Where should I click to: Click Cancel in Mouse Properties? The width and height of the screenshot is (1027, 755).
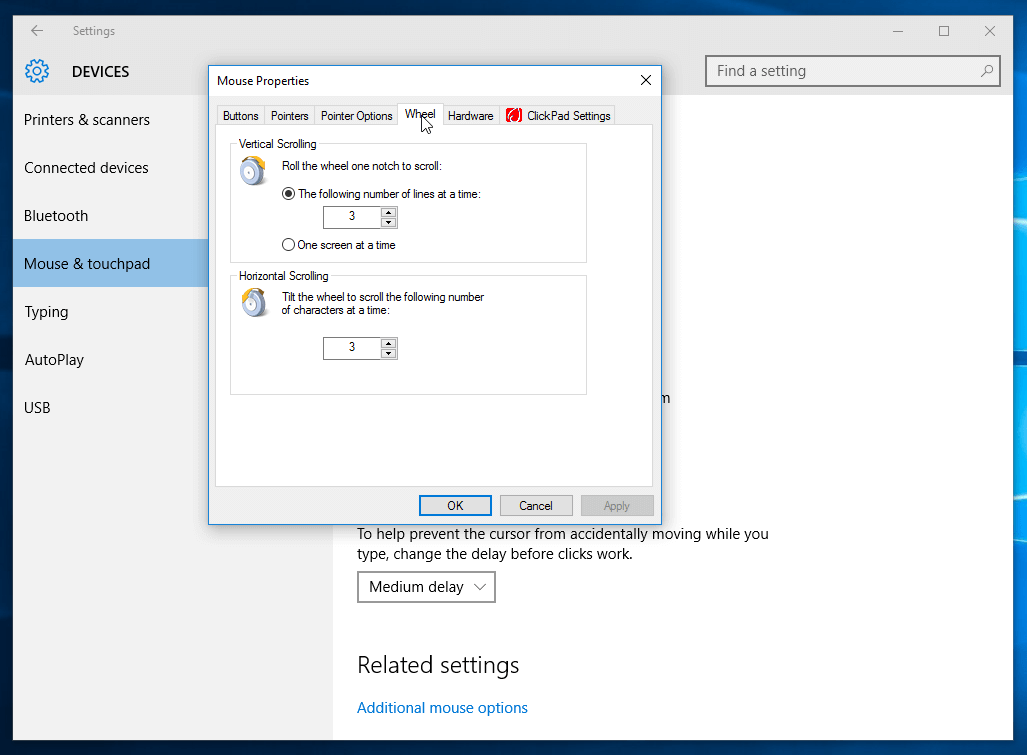536,506
